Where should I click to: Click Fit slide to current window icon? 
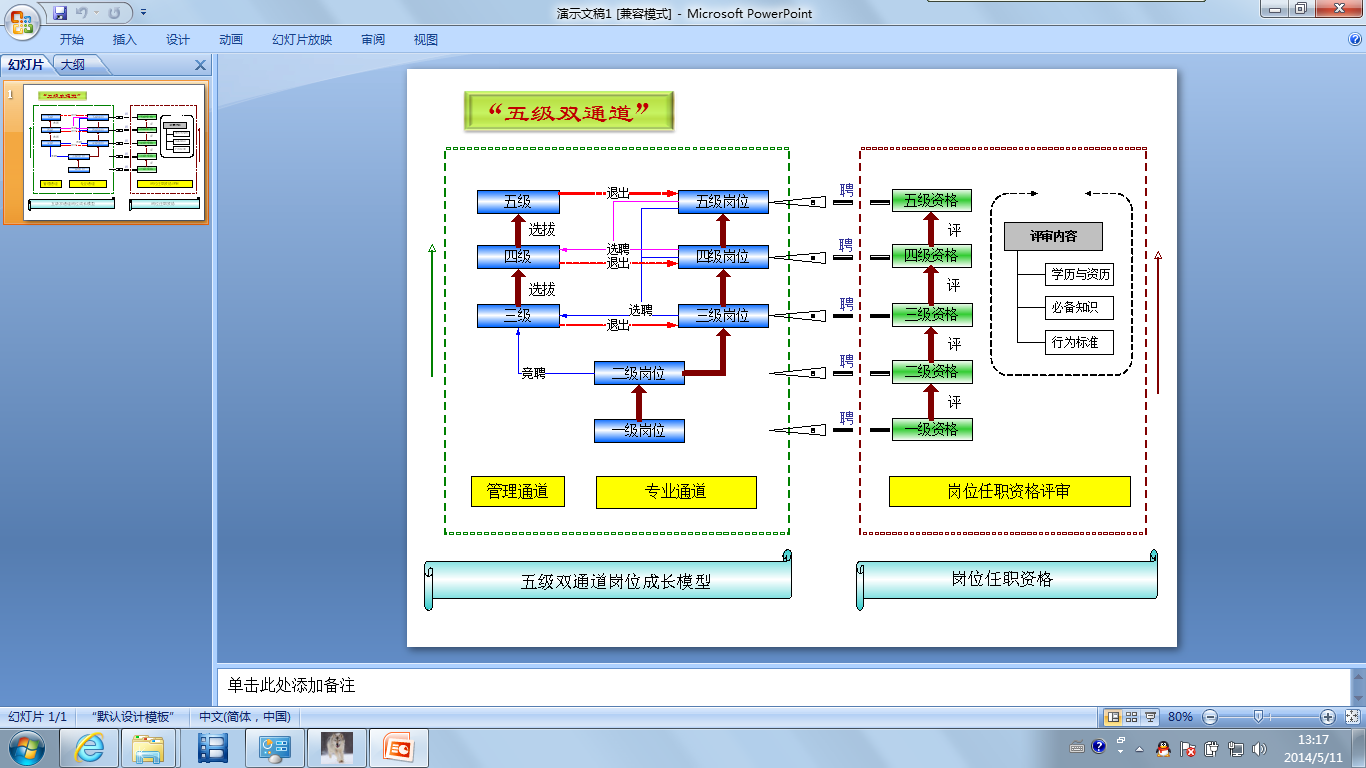(1352, 717)
